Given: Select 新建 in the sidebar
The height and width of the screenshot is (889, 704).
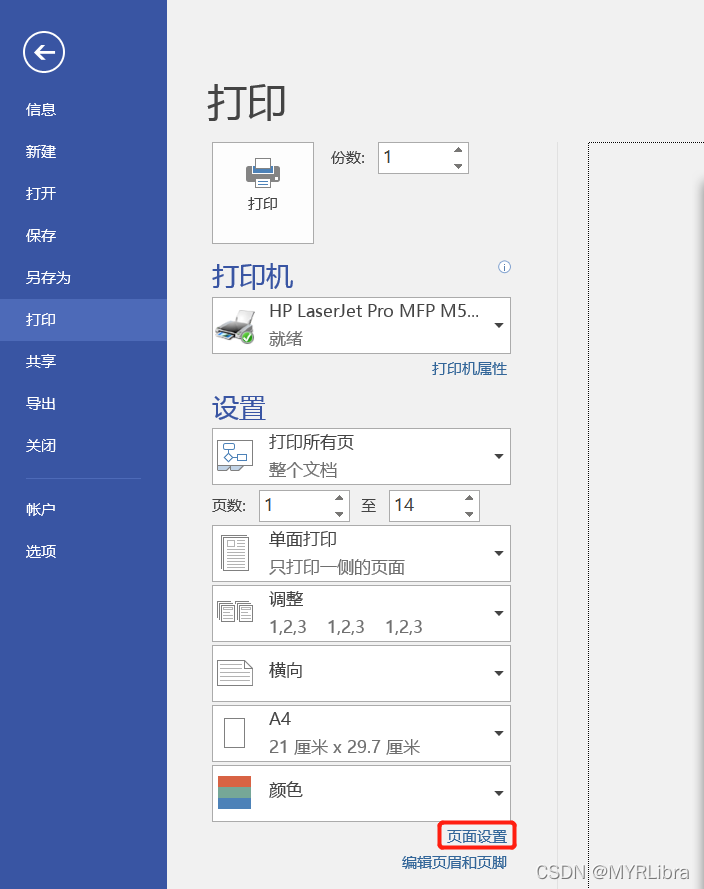Looking at the screenshot, I should click(41, 151).
